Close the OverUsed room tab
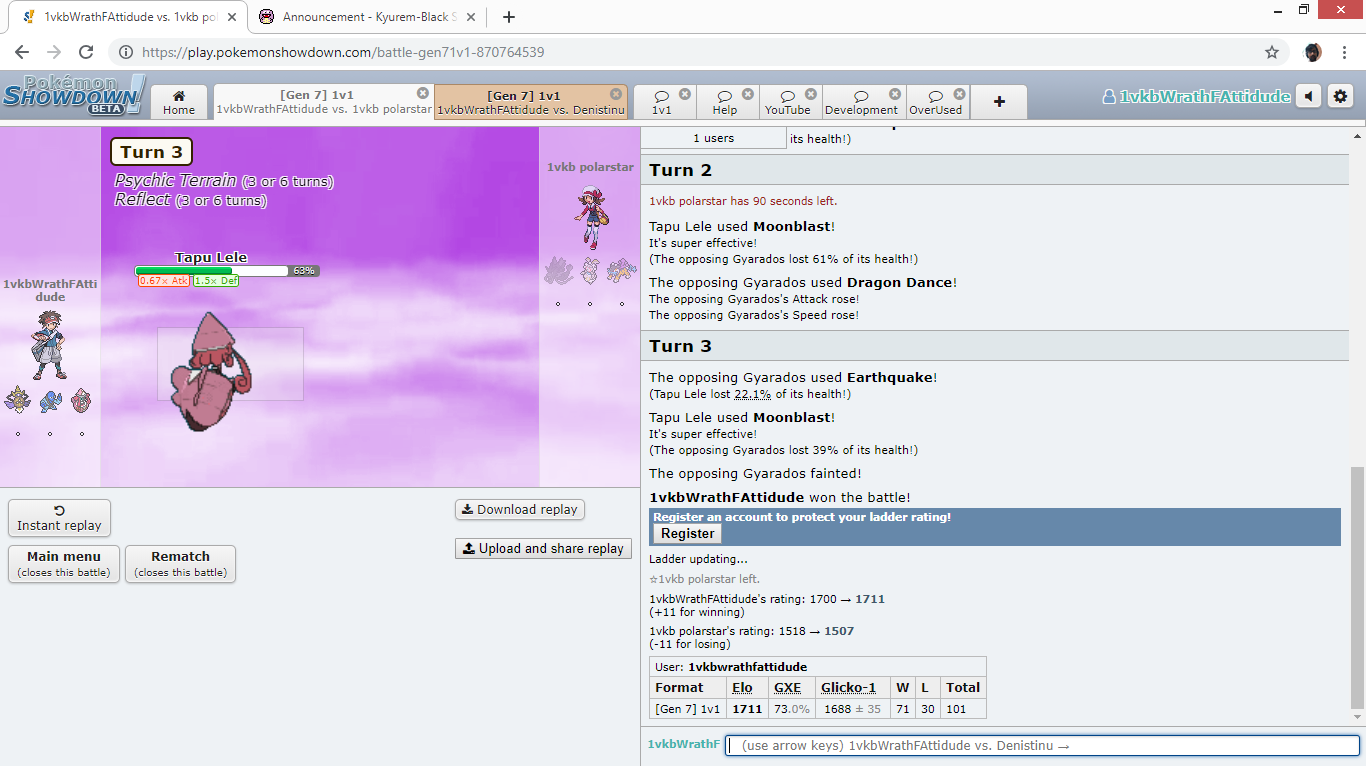Screen dimensions: 1372x766 coord(958,94)
